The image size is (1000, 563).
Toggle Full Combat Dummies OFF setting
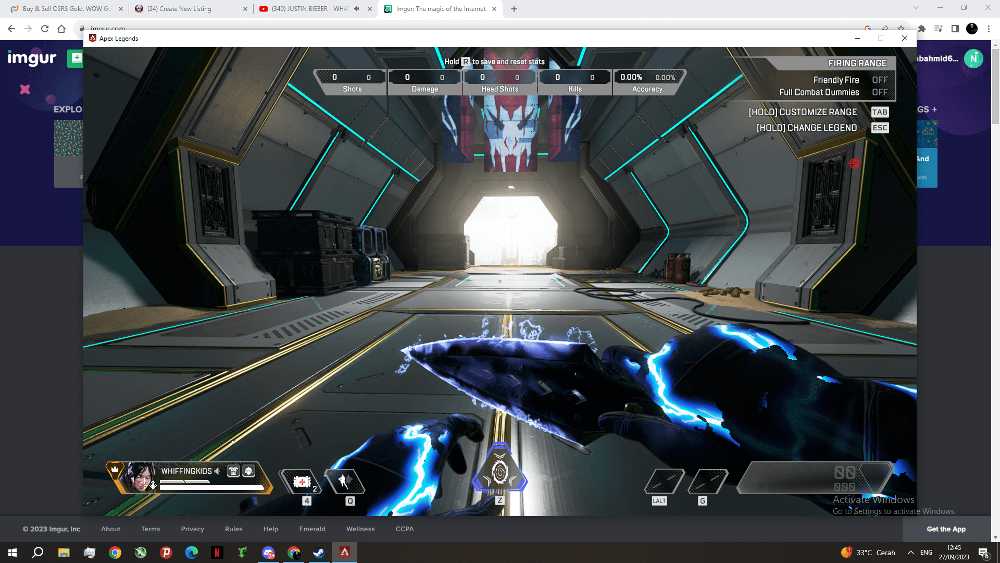(879, 92)
